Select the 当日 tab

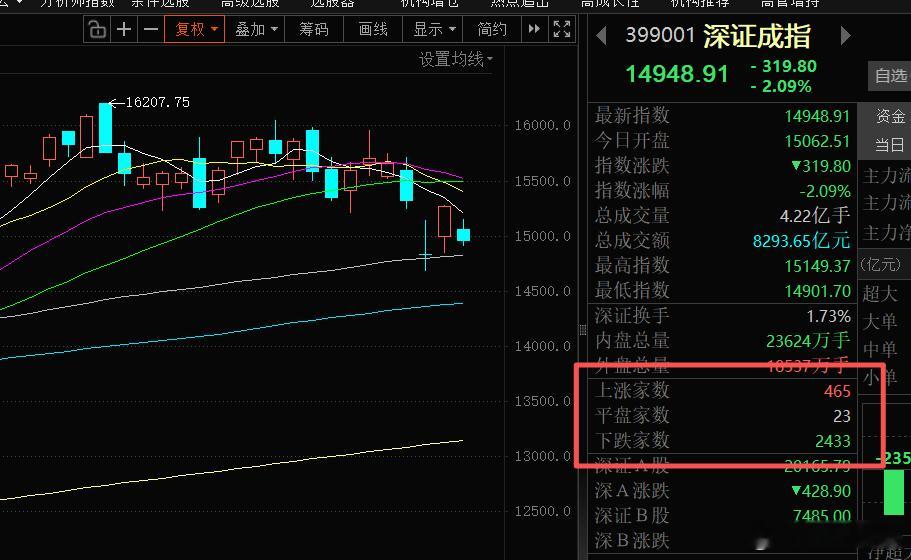[890, 144]
